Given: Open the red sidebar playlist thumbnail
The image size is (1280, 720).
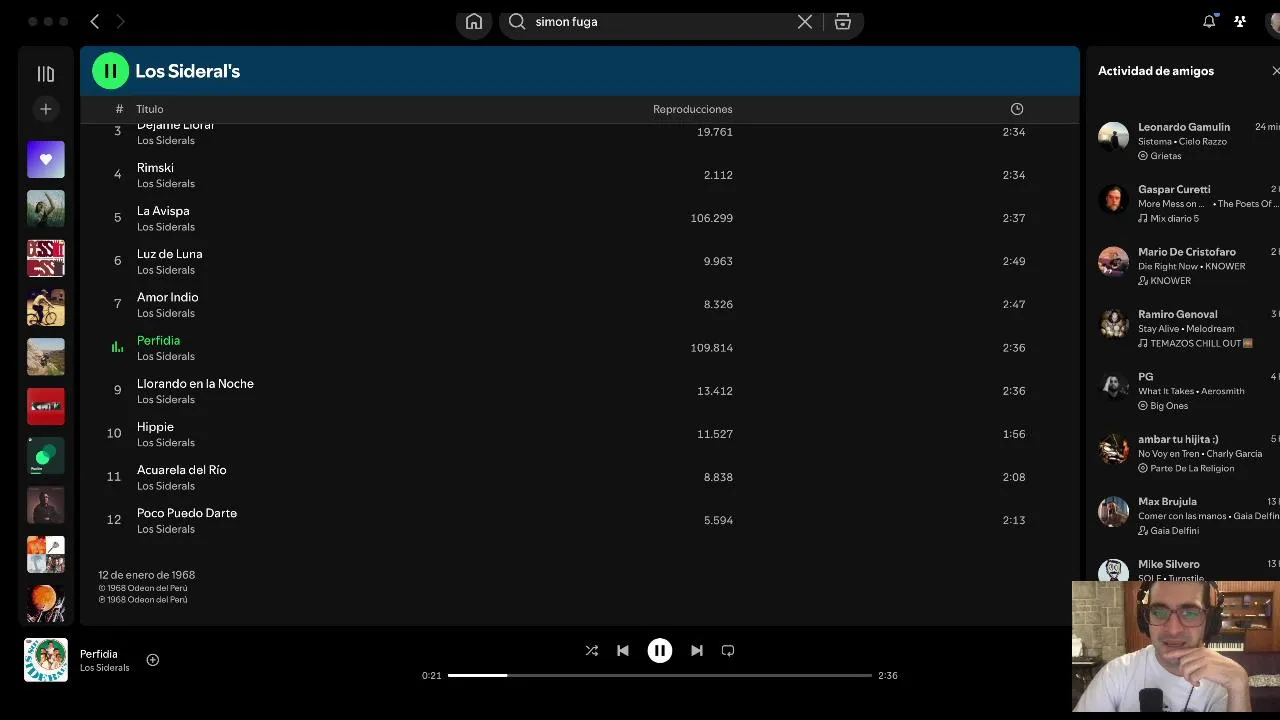Looking at the screenshot, I should (45, 406).
